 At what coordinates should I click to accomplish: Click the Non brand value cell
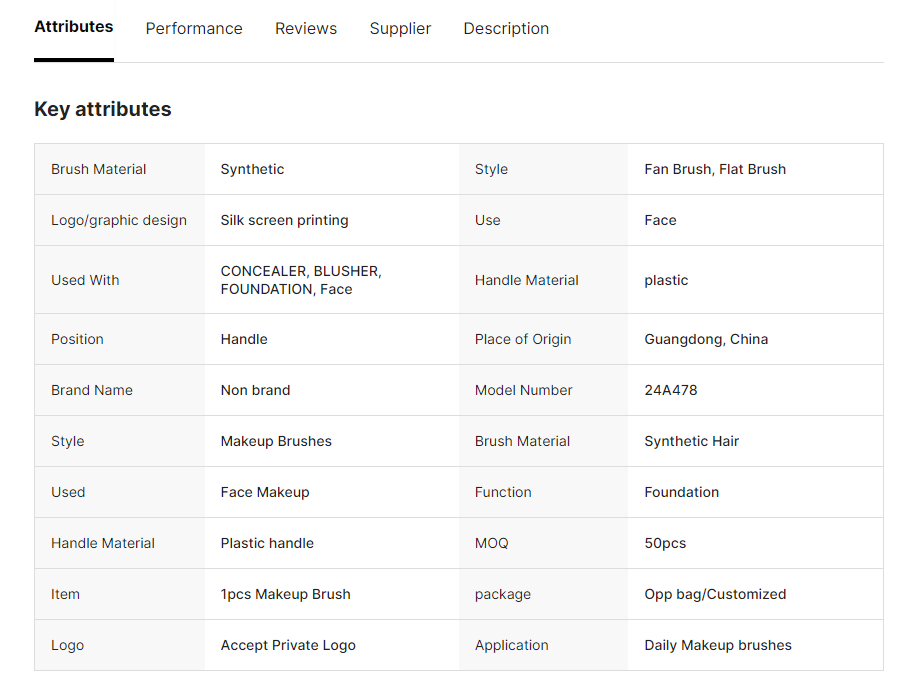pos(255,390)
